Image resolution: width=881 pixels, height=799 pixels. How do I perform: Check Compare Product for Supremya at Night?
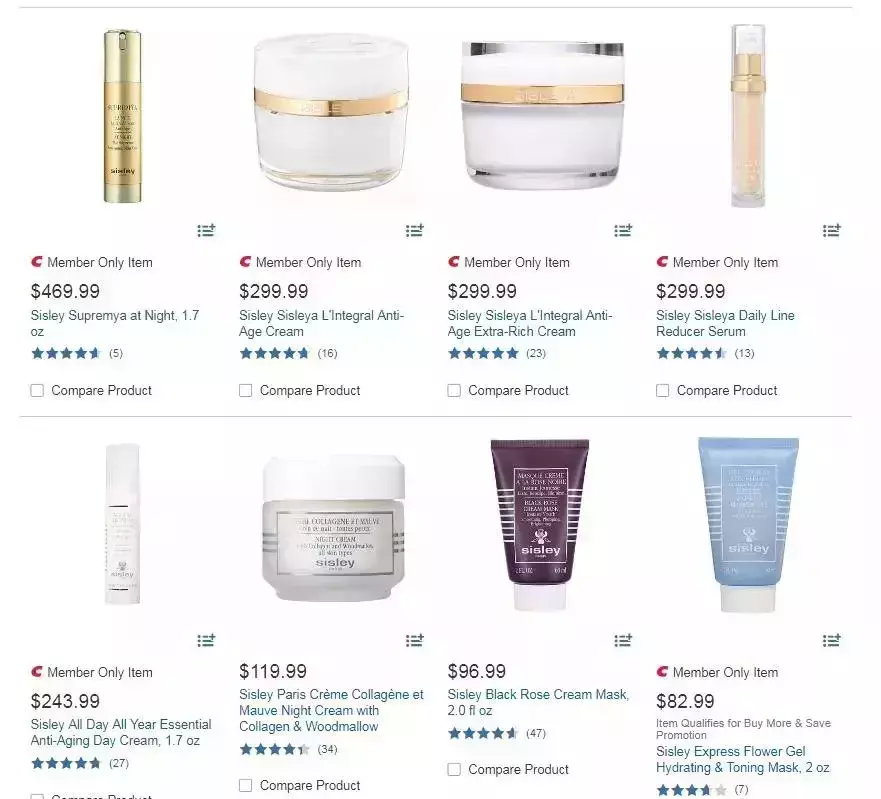pyautogui.click(x=37, y=391)
